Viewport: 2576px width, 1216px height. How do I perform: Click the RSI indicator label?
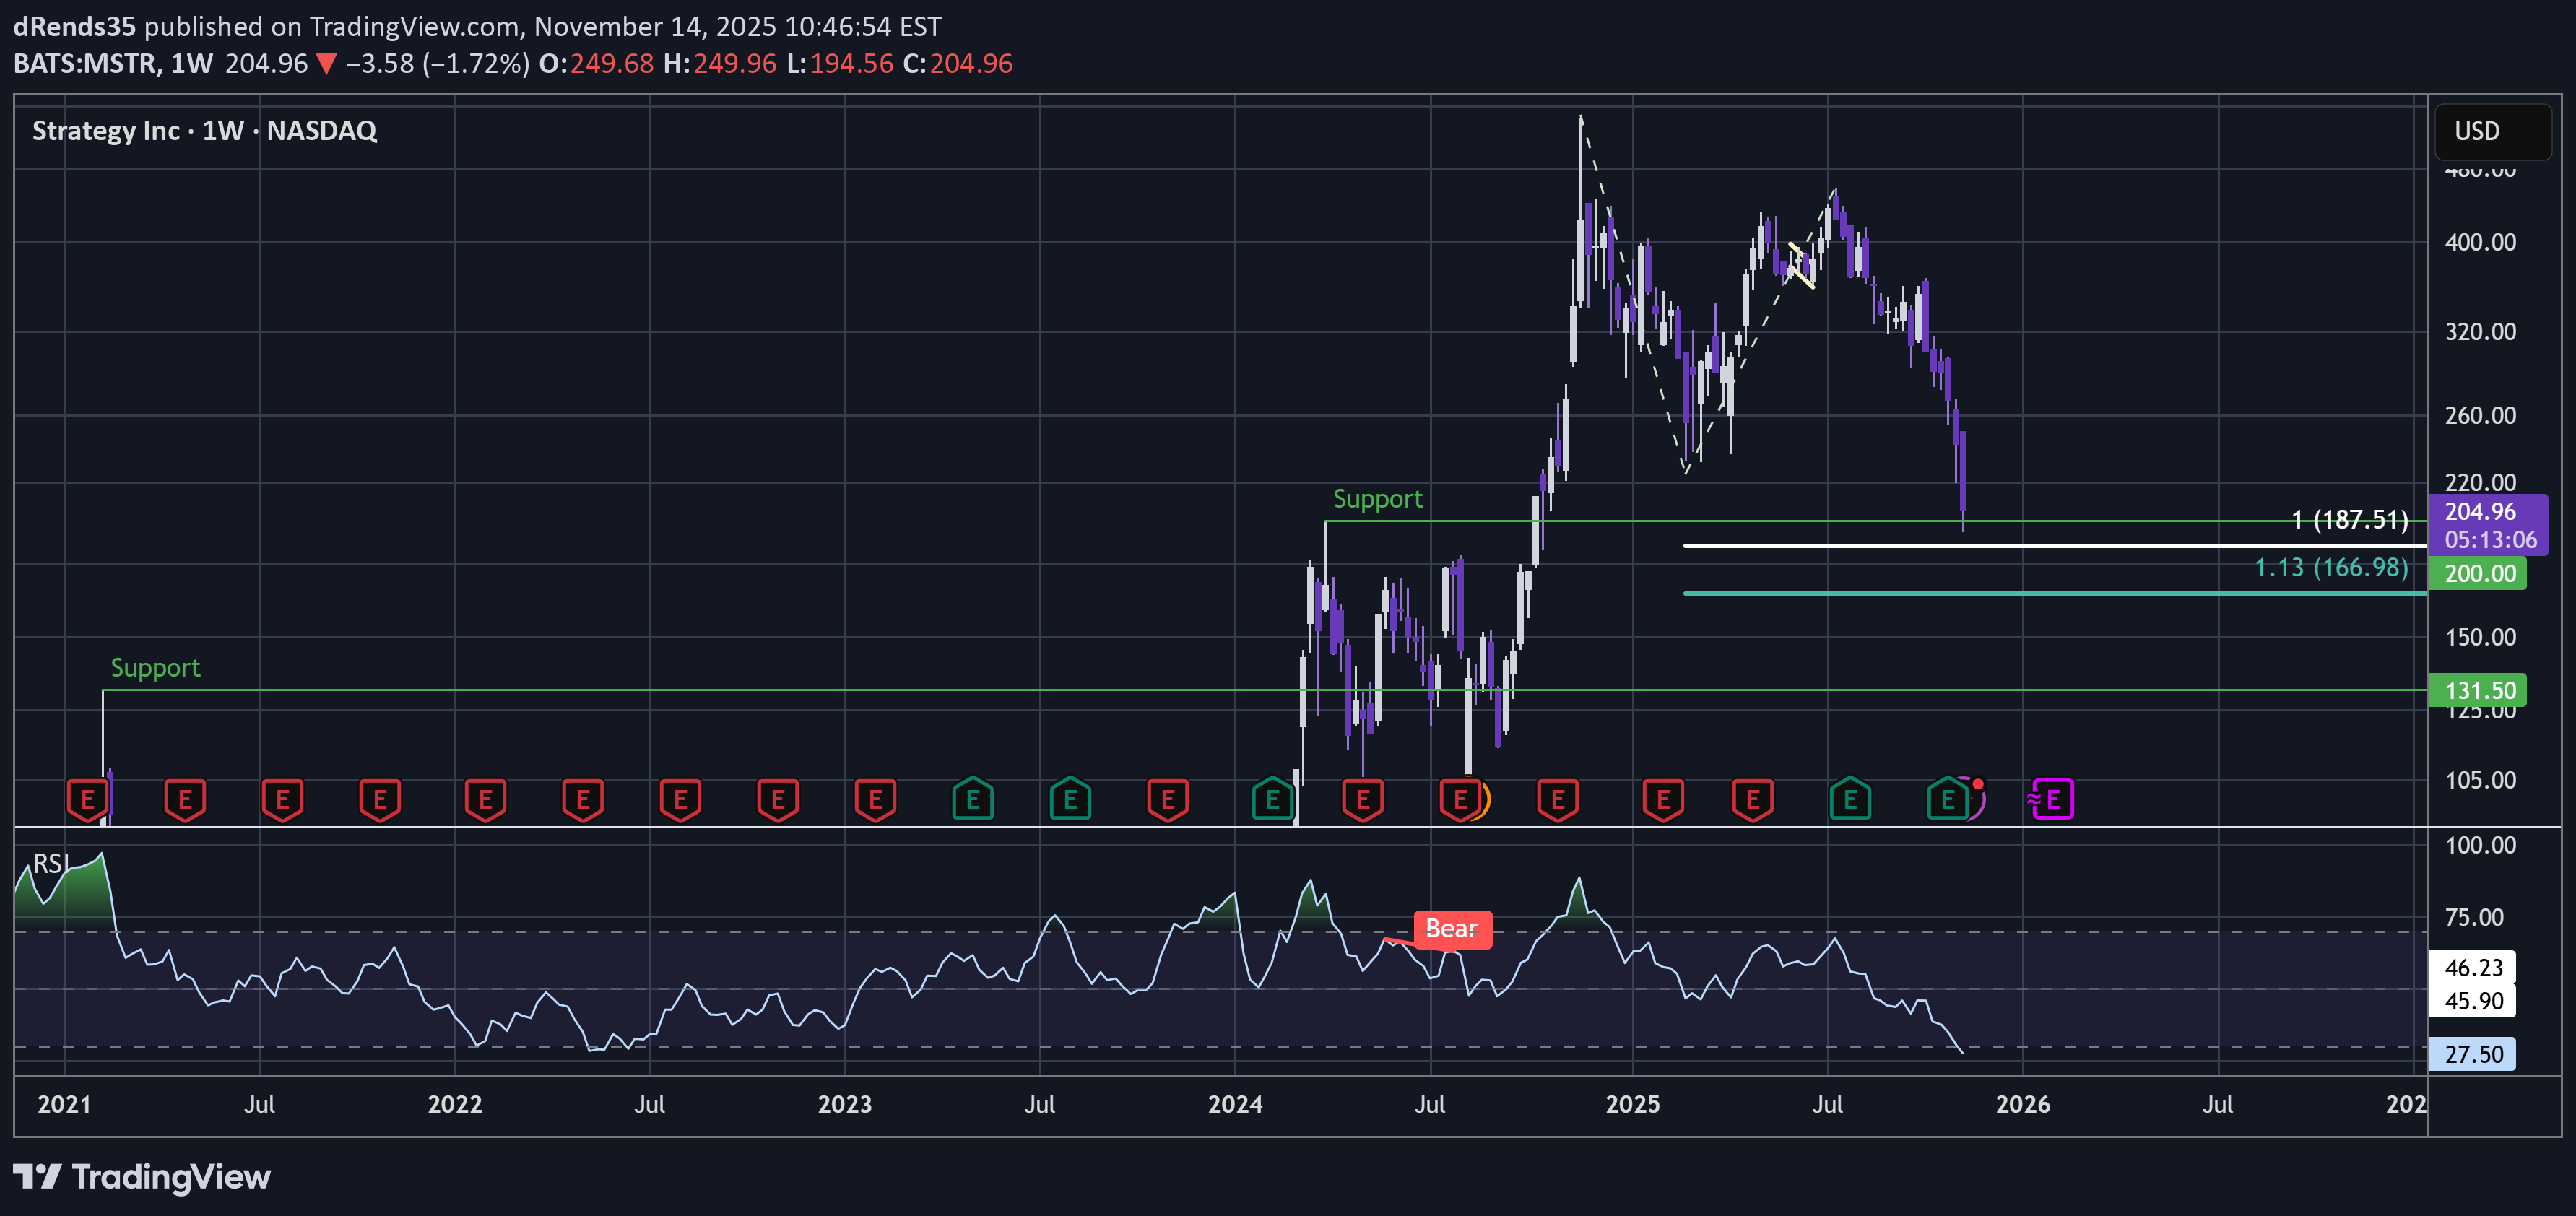(x=50, y=863)
